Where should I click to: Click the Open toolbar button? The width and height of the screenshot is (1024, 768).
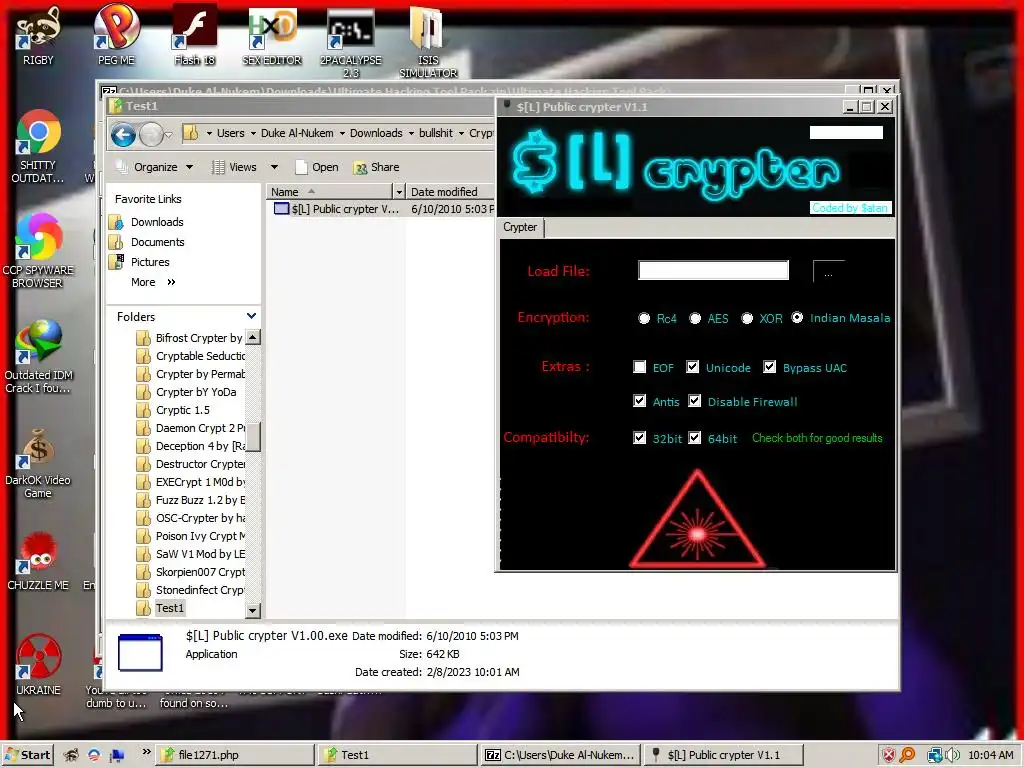click(x=317, y=167)
